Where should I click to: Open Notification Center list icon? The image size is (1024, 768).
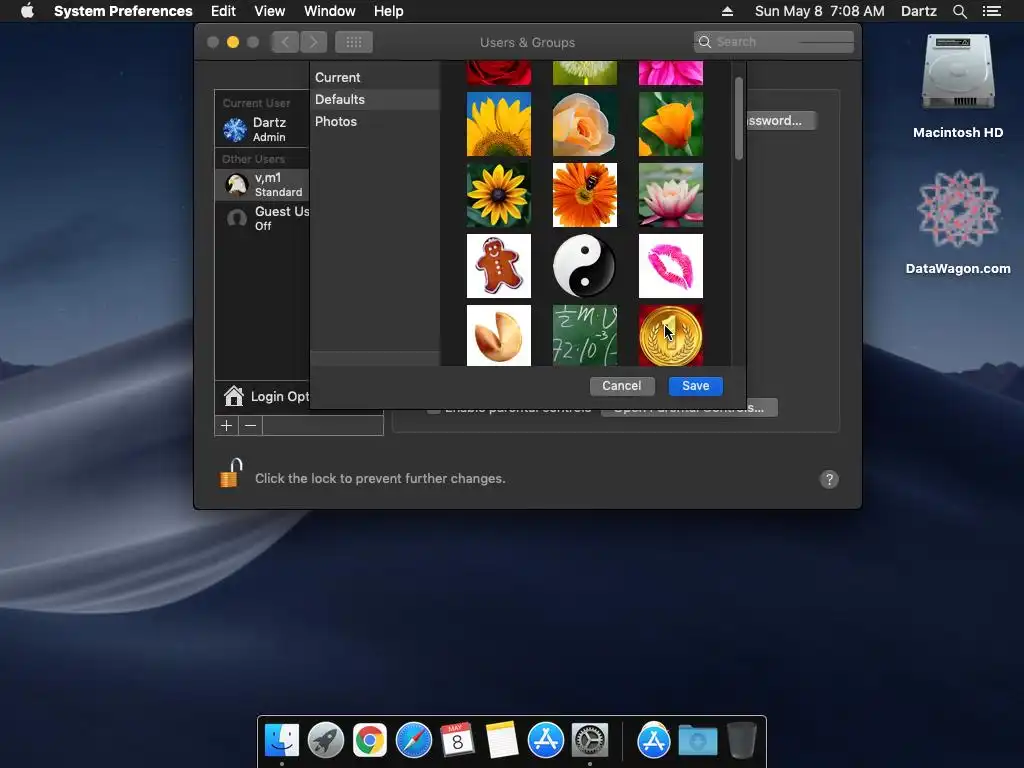(992, 11)
